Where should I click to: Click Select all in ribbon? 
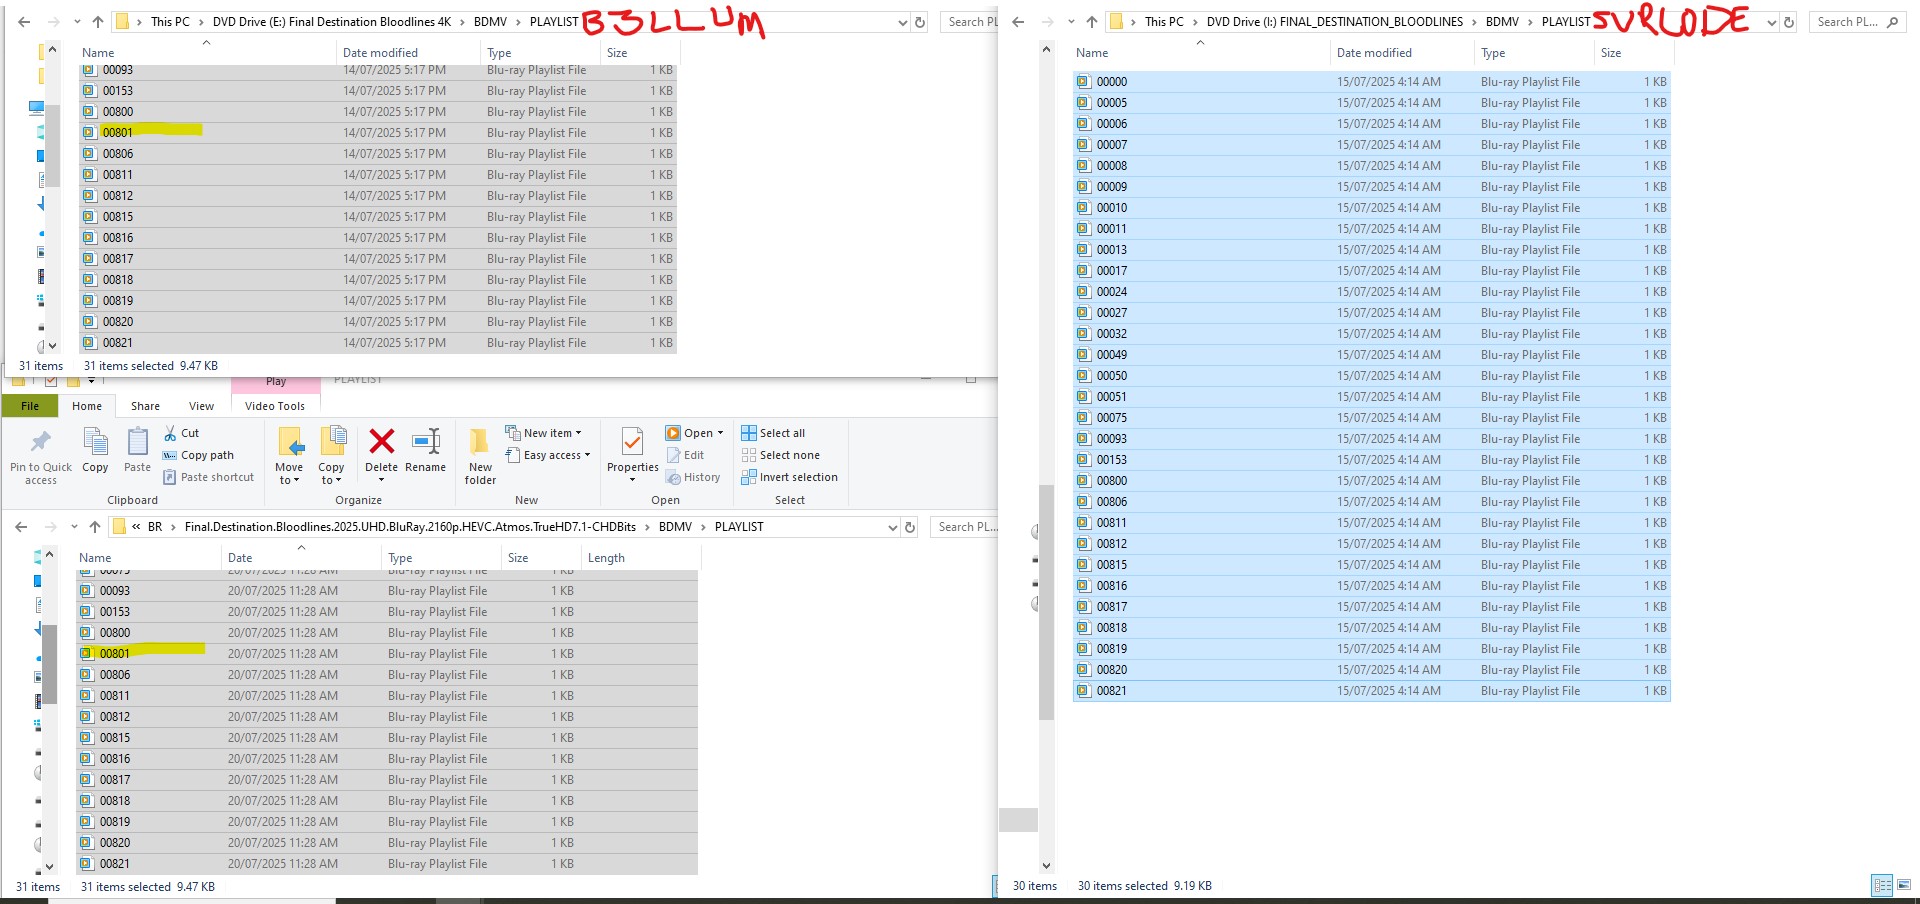tap(773, 433)
